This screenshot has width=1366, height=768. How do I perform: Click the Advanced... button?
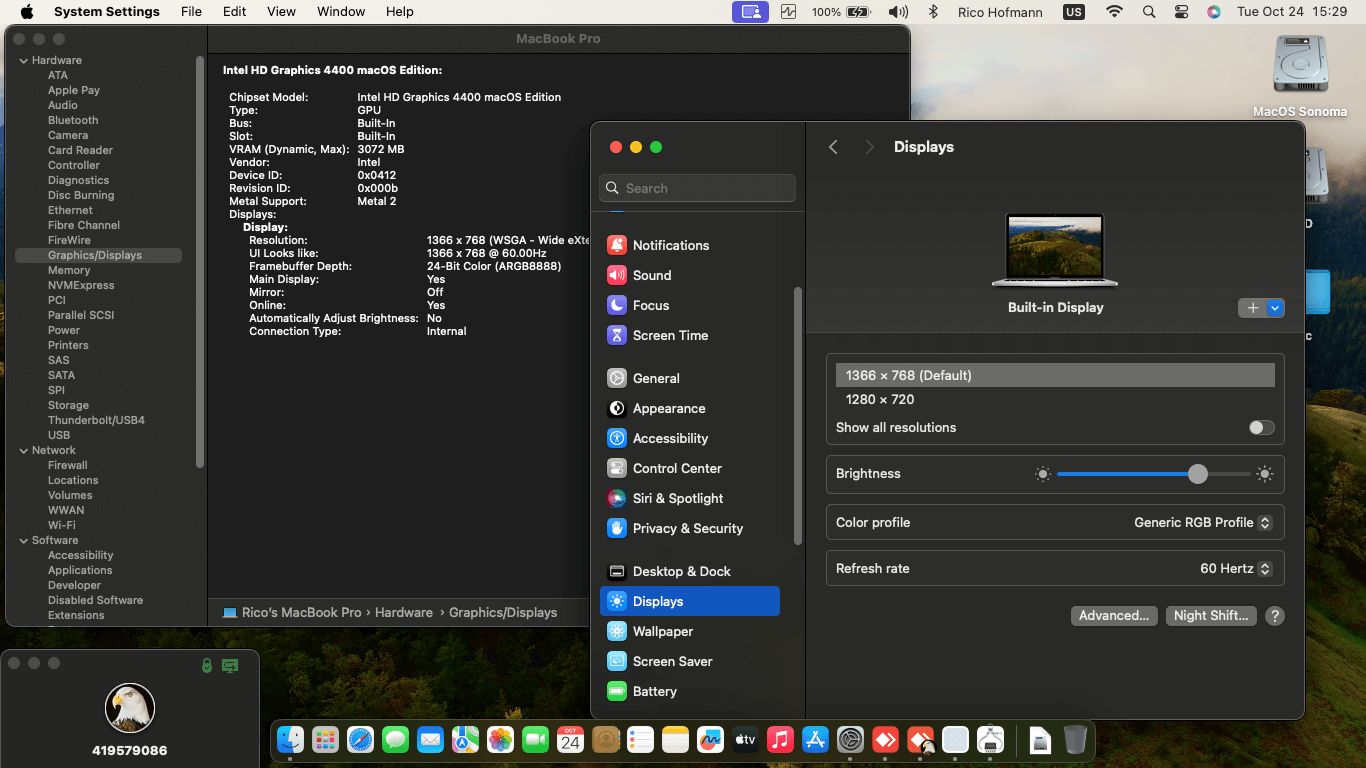tap(1113, 616)
